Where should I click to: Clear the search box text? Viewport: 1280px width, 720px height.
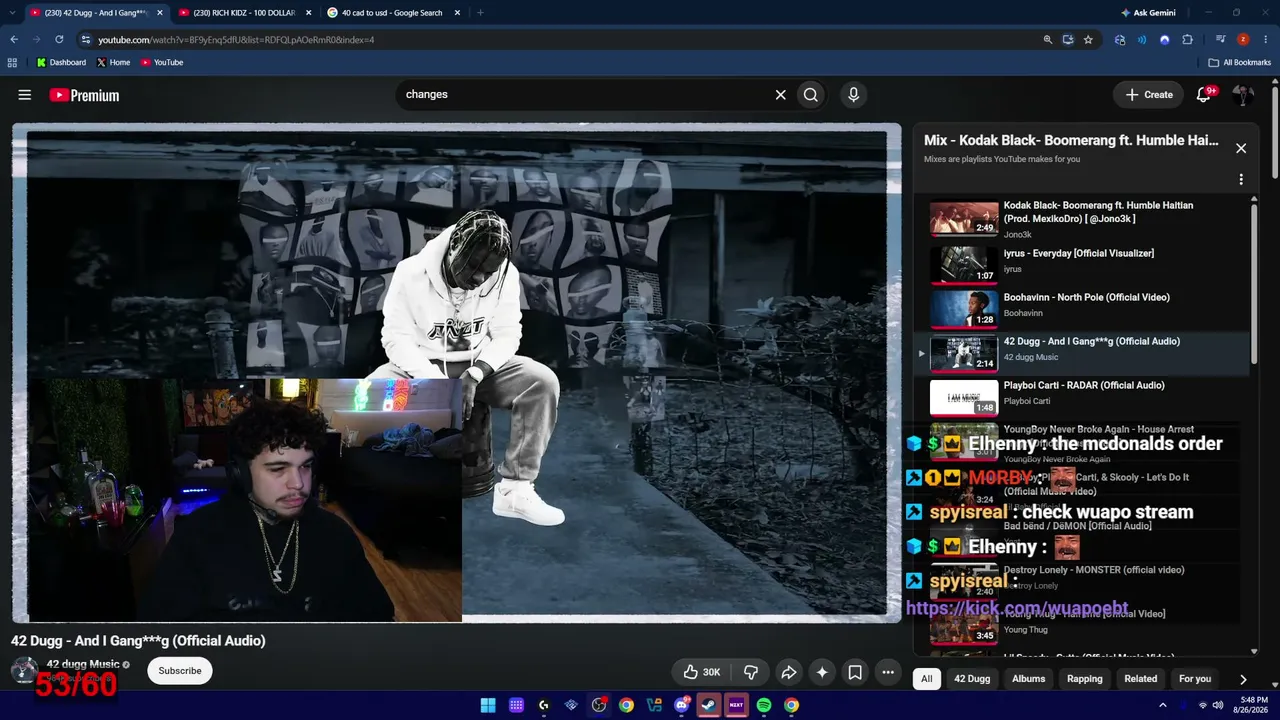click(781, 95)
